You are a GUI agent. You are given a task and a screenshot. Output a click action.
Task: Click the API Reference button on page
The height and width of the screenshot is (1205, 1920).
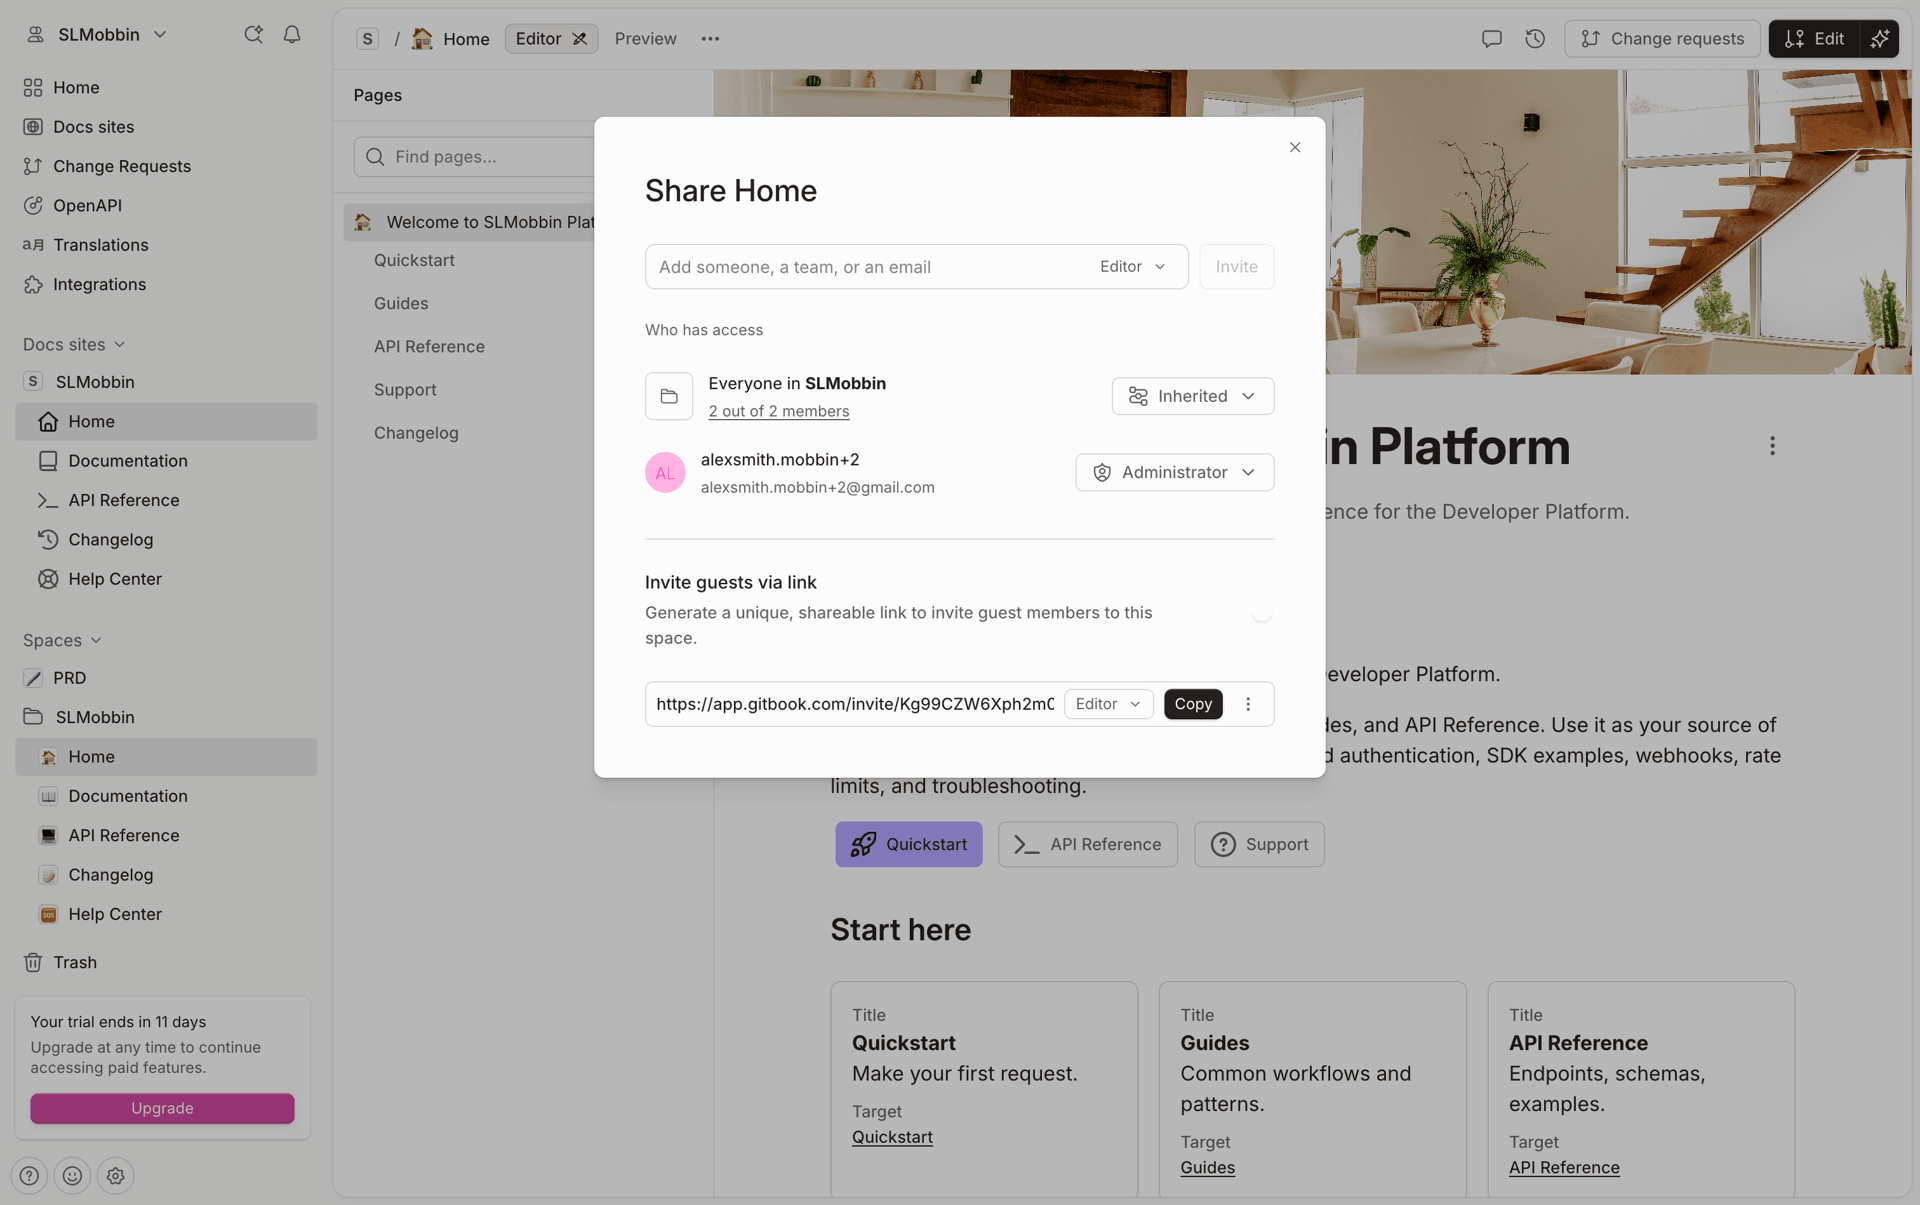coord(1087,844)
